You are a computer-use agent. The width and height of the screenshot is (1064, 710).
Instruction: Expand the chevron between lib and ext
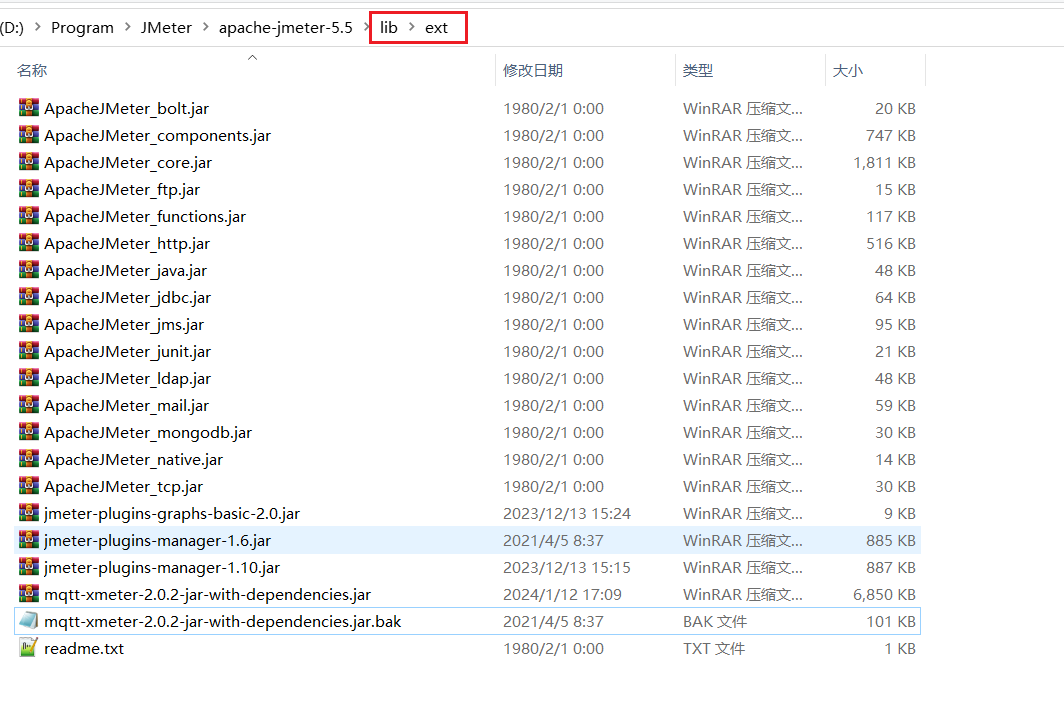[412, 27]
